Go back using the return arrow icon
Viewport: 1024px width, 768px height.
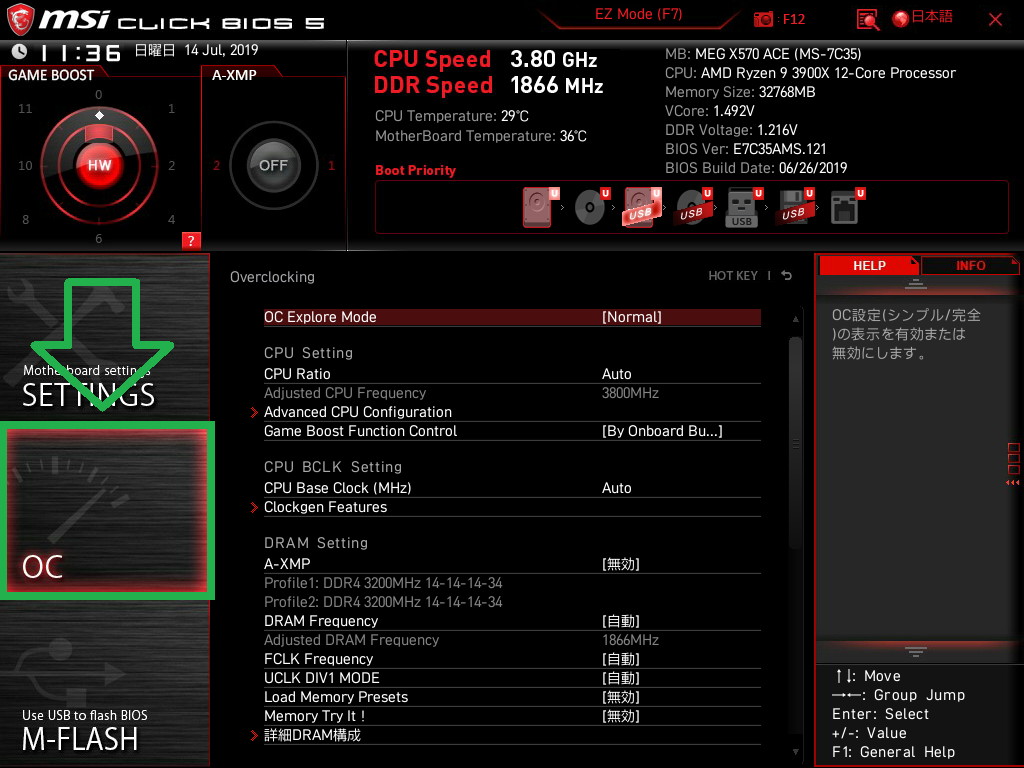click(787, 276)
